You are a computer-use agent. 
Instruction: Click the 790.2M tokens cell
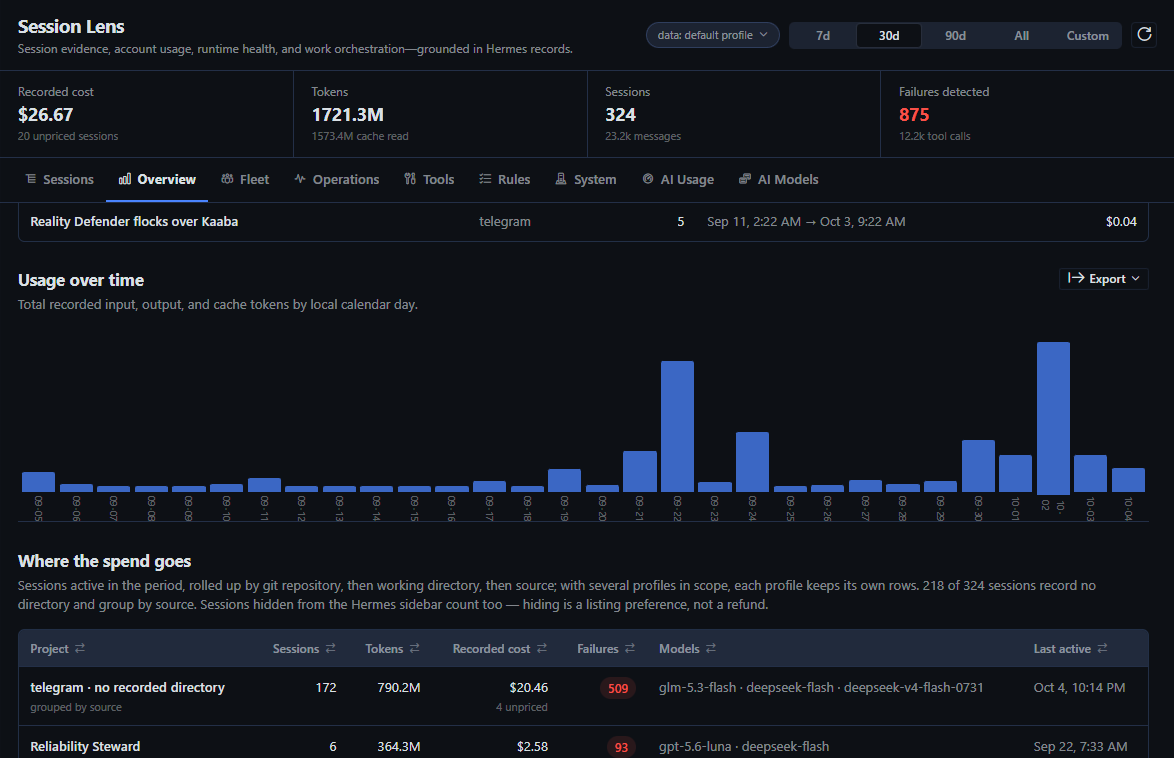(x=398, y=688)
